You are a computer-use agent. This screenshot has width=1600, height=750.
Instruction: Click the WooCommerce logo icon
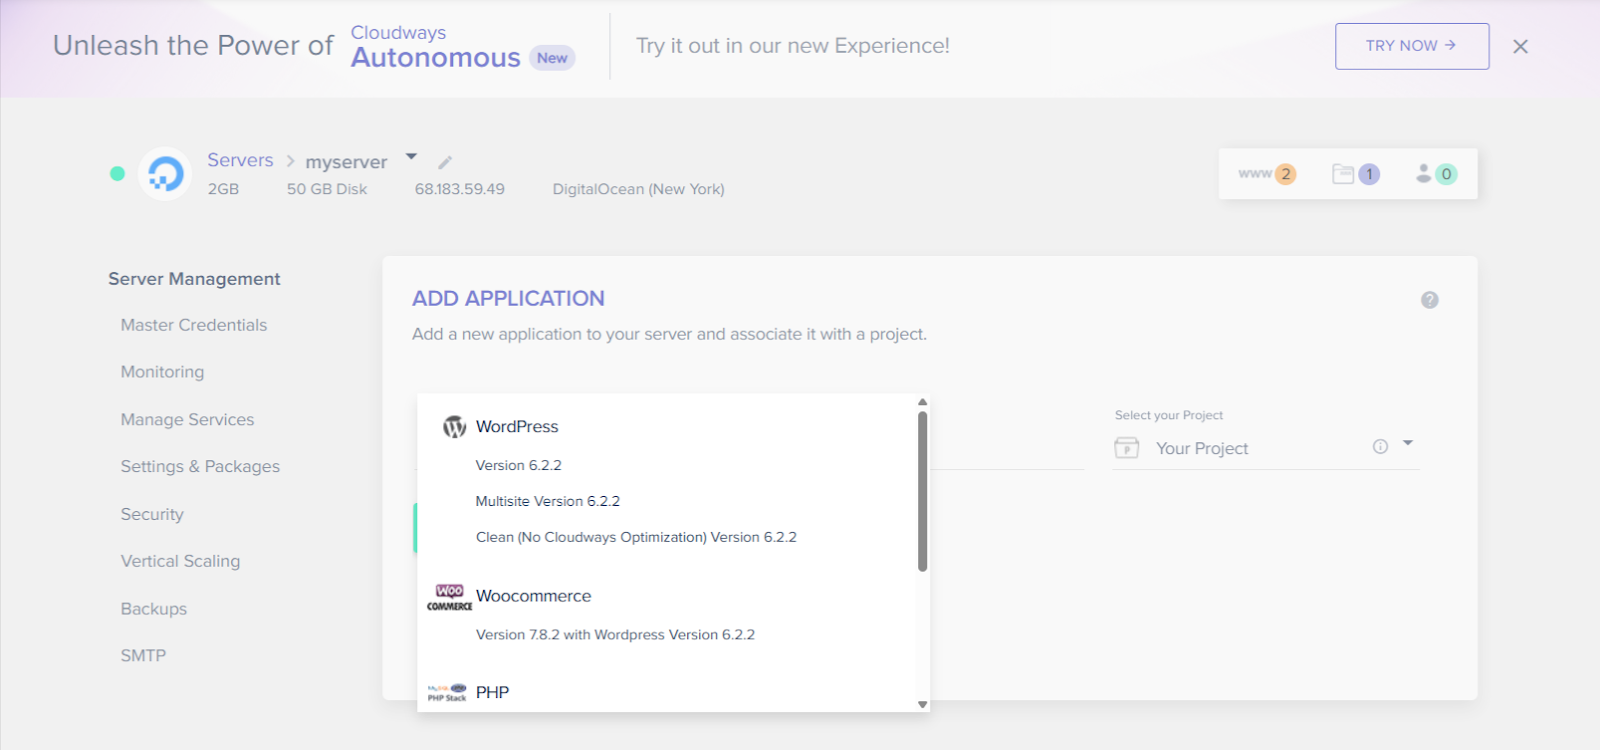click(450, 597)
